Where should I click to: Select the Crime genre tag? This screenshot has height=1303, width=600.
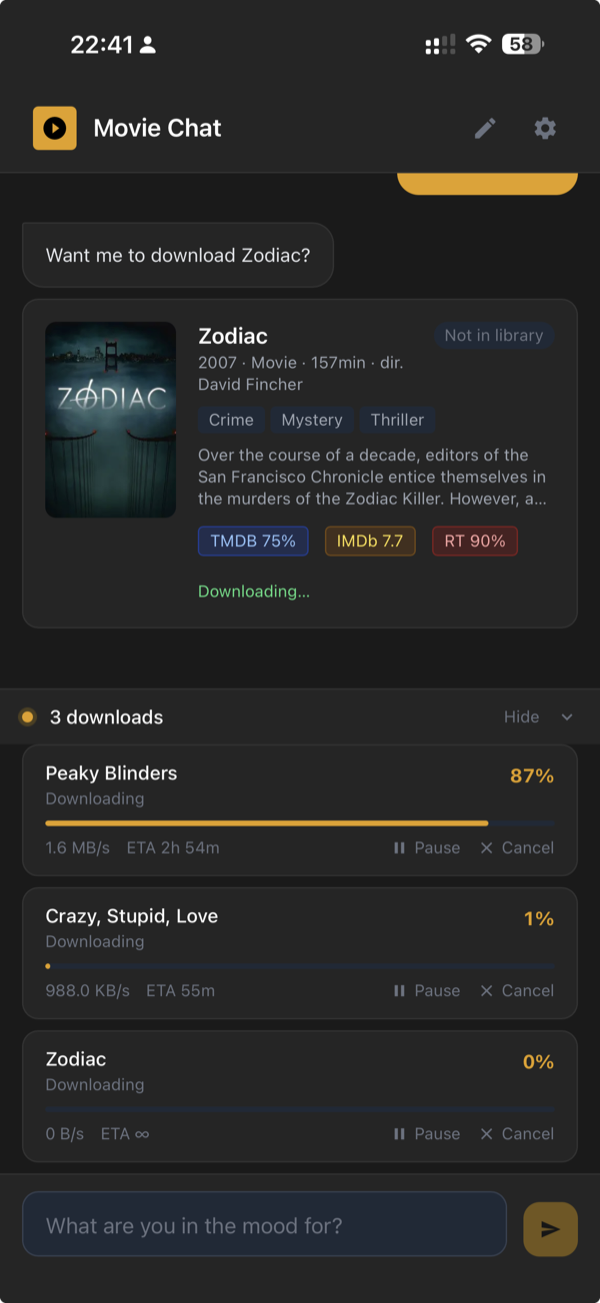coord(231,420)
